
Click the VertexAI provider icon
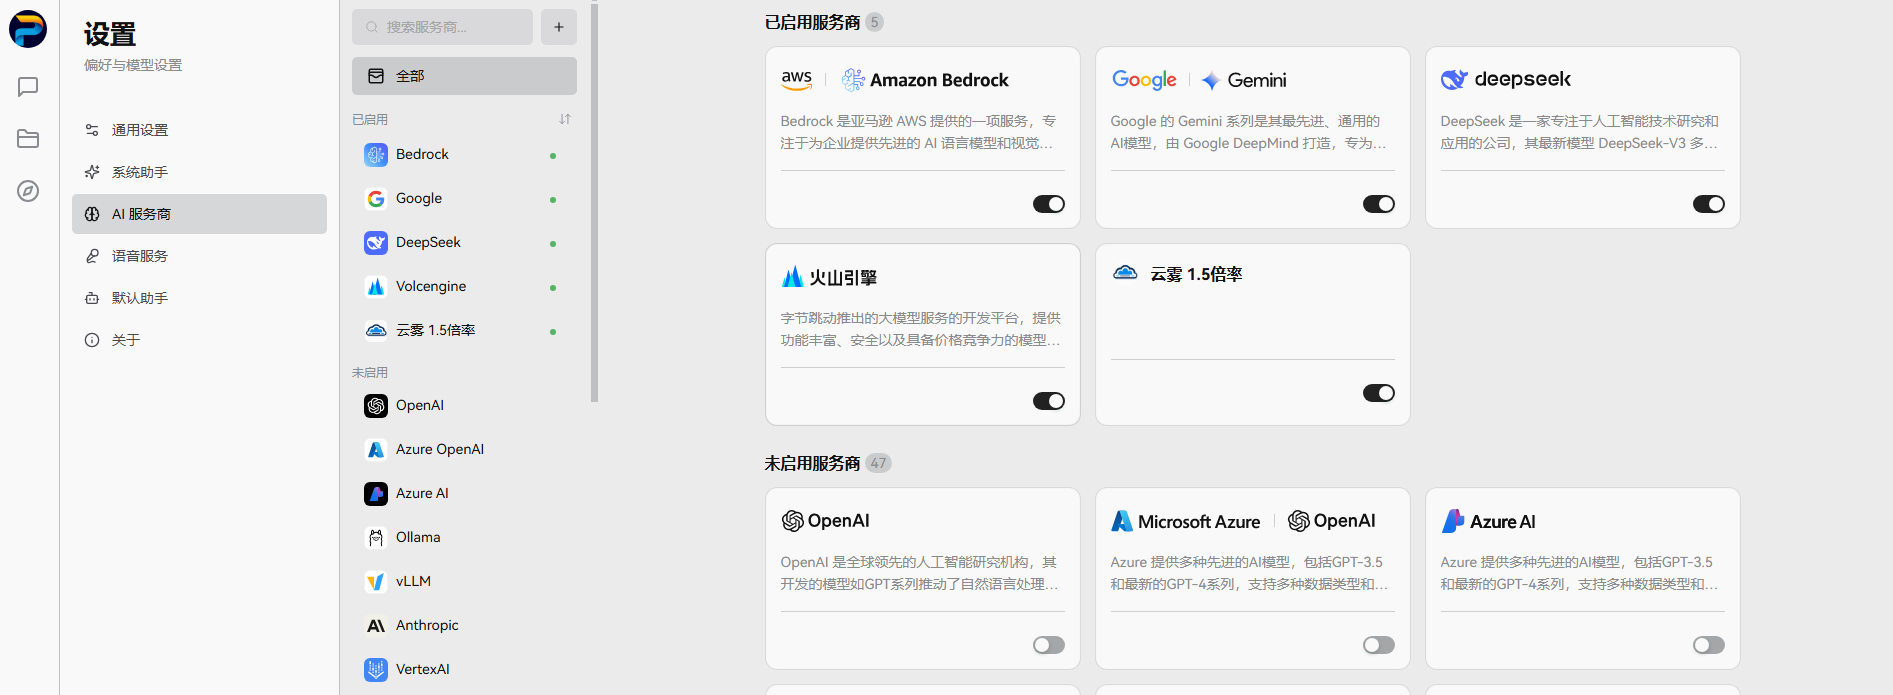tap(375, 669)
